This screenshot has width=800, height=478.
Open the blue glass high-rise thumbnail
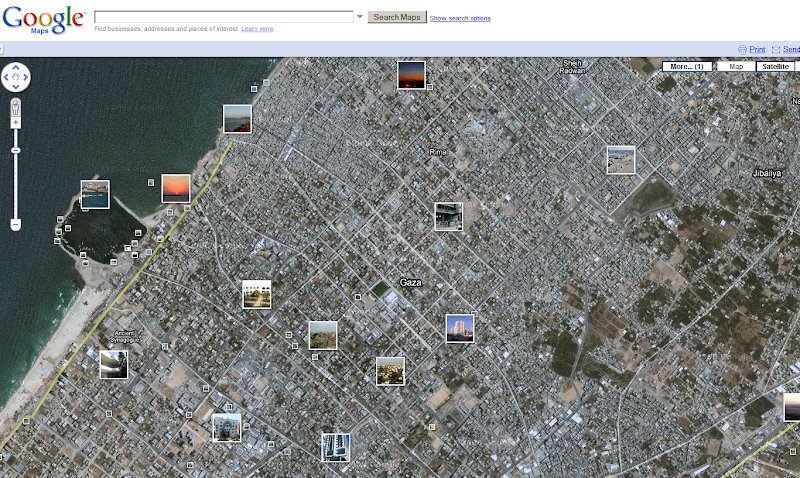point(336,447)
